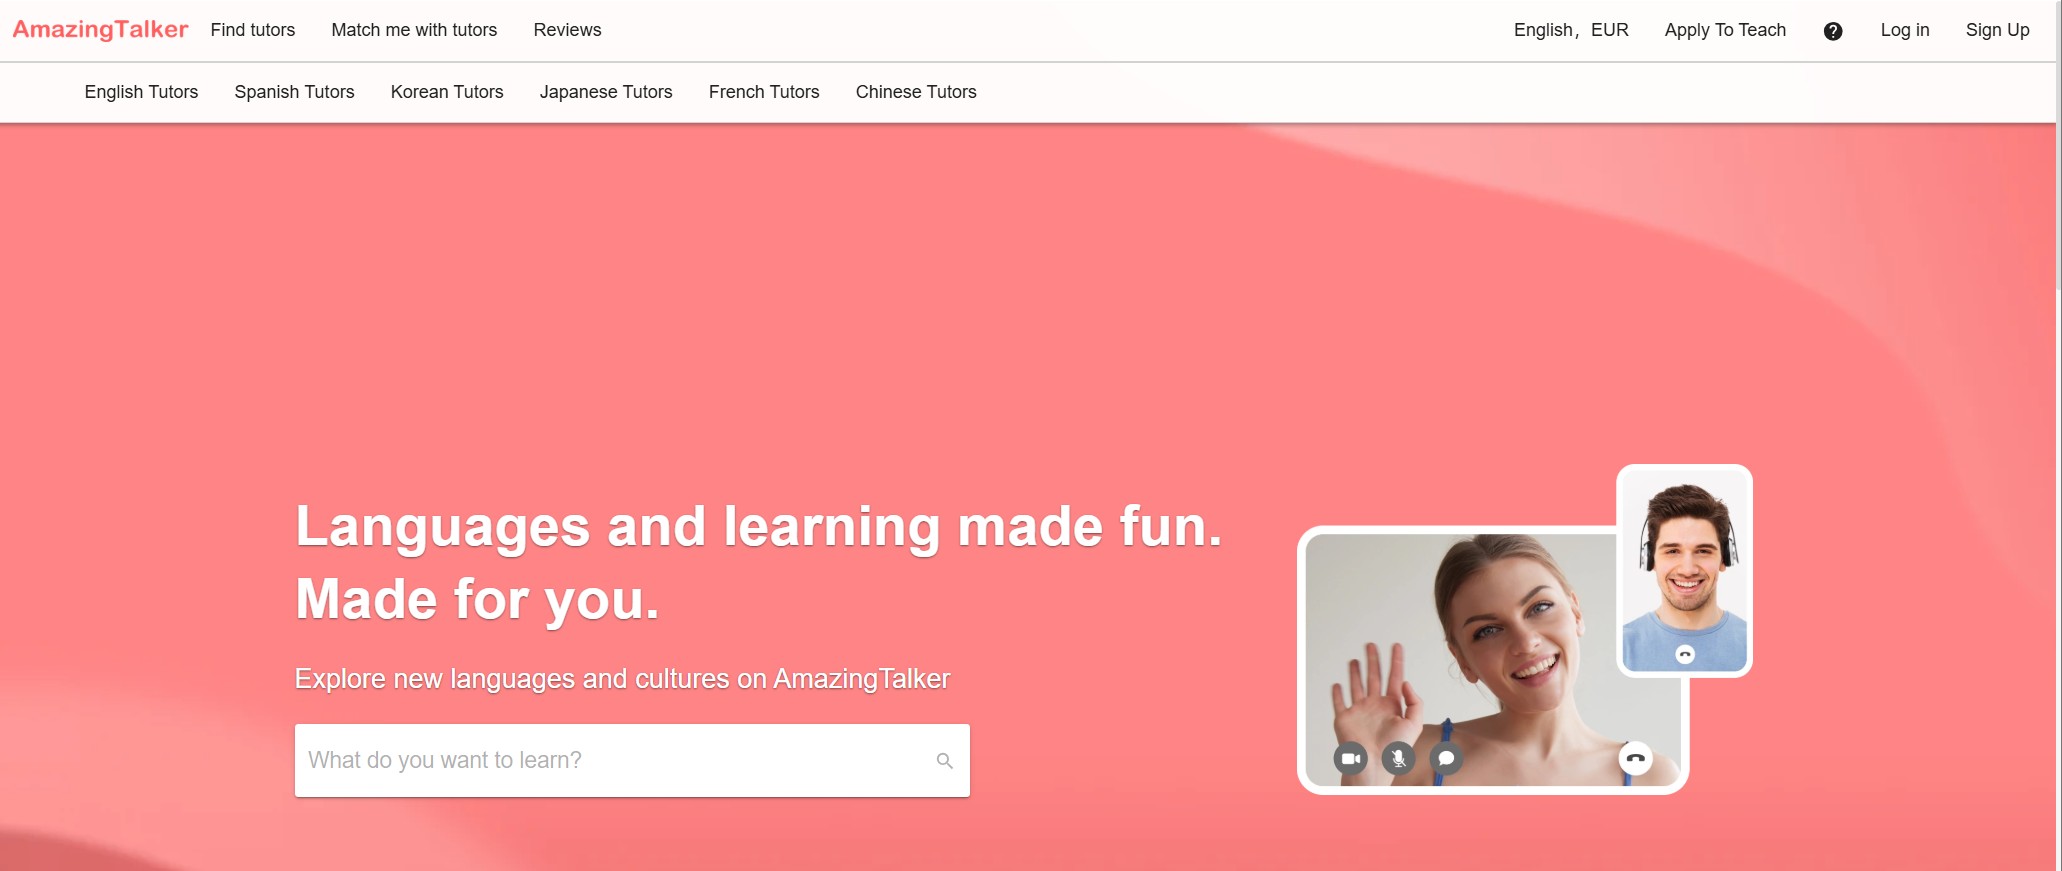Open Match me with tutors
Viewport: 2062px width, 871px height.
coord(414,30)
